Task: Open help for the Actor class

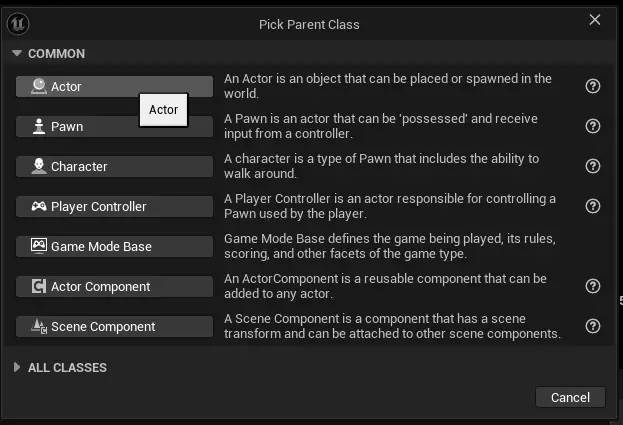Action: coord(593,86)
